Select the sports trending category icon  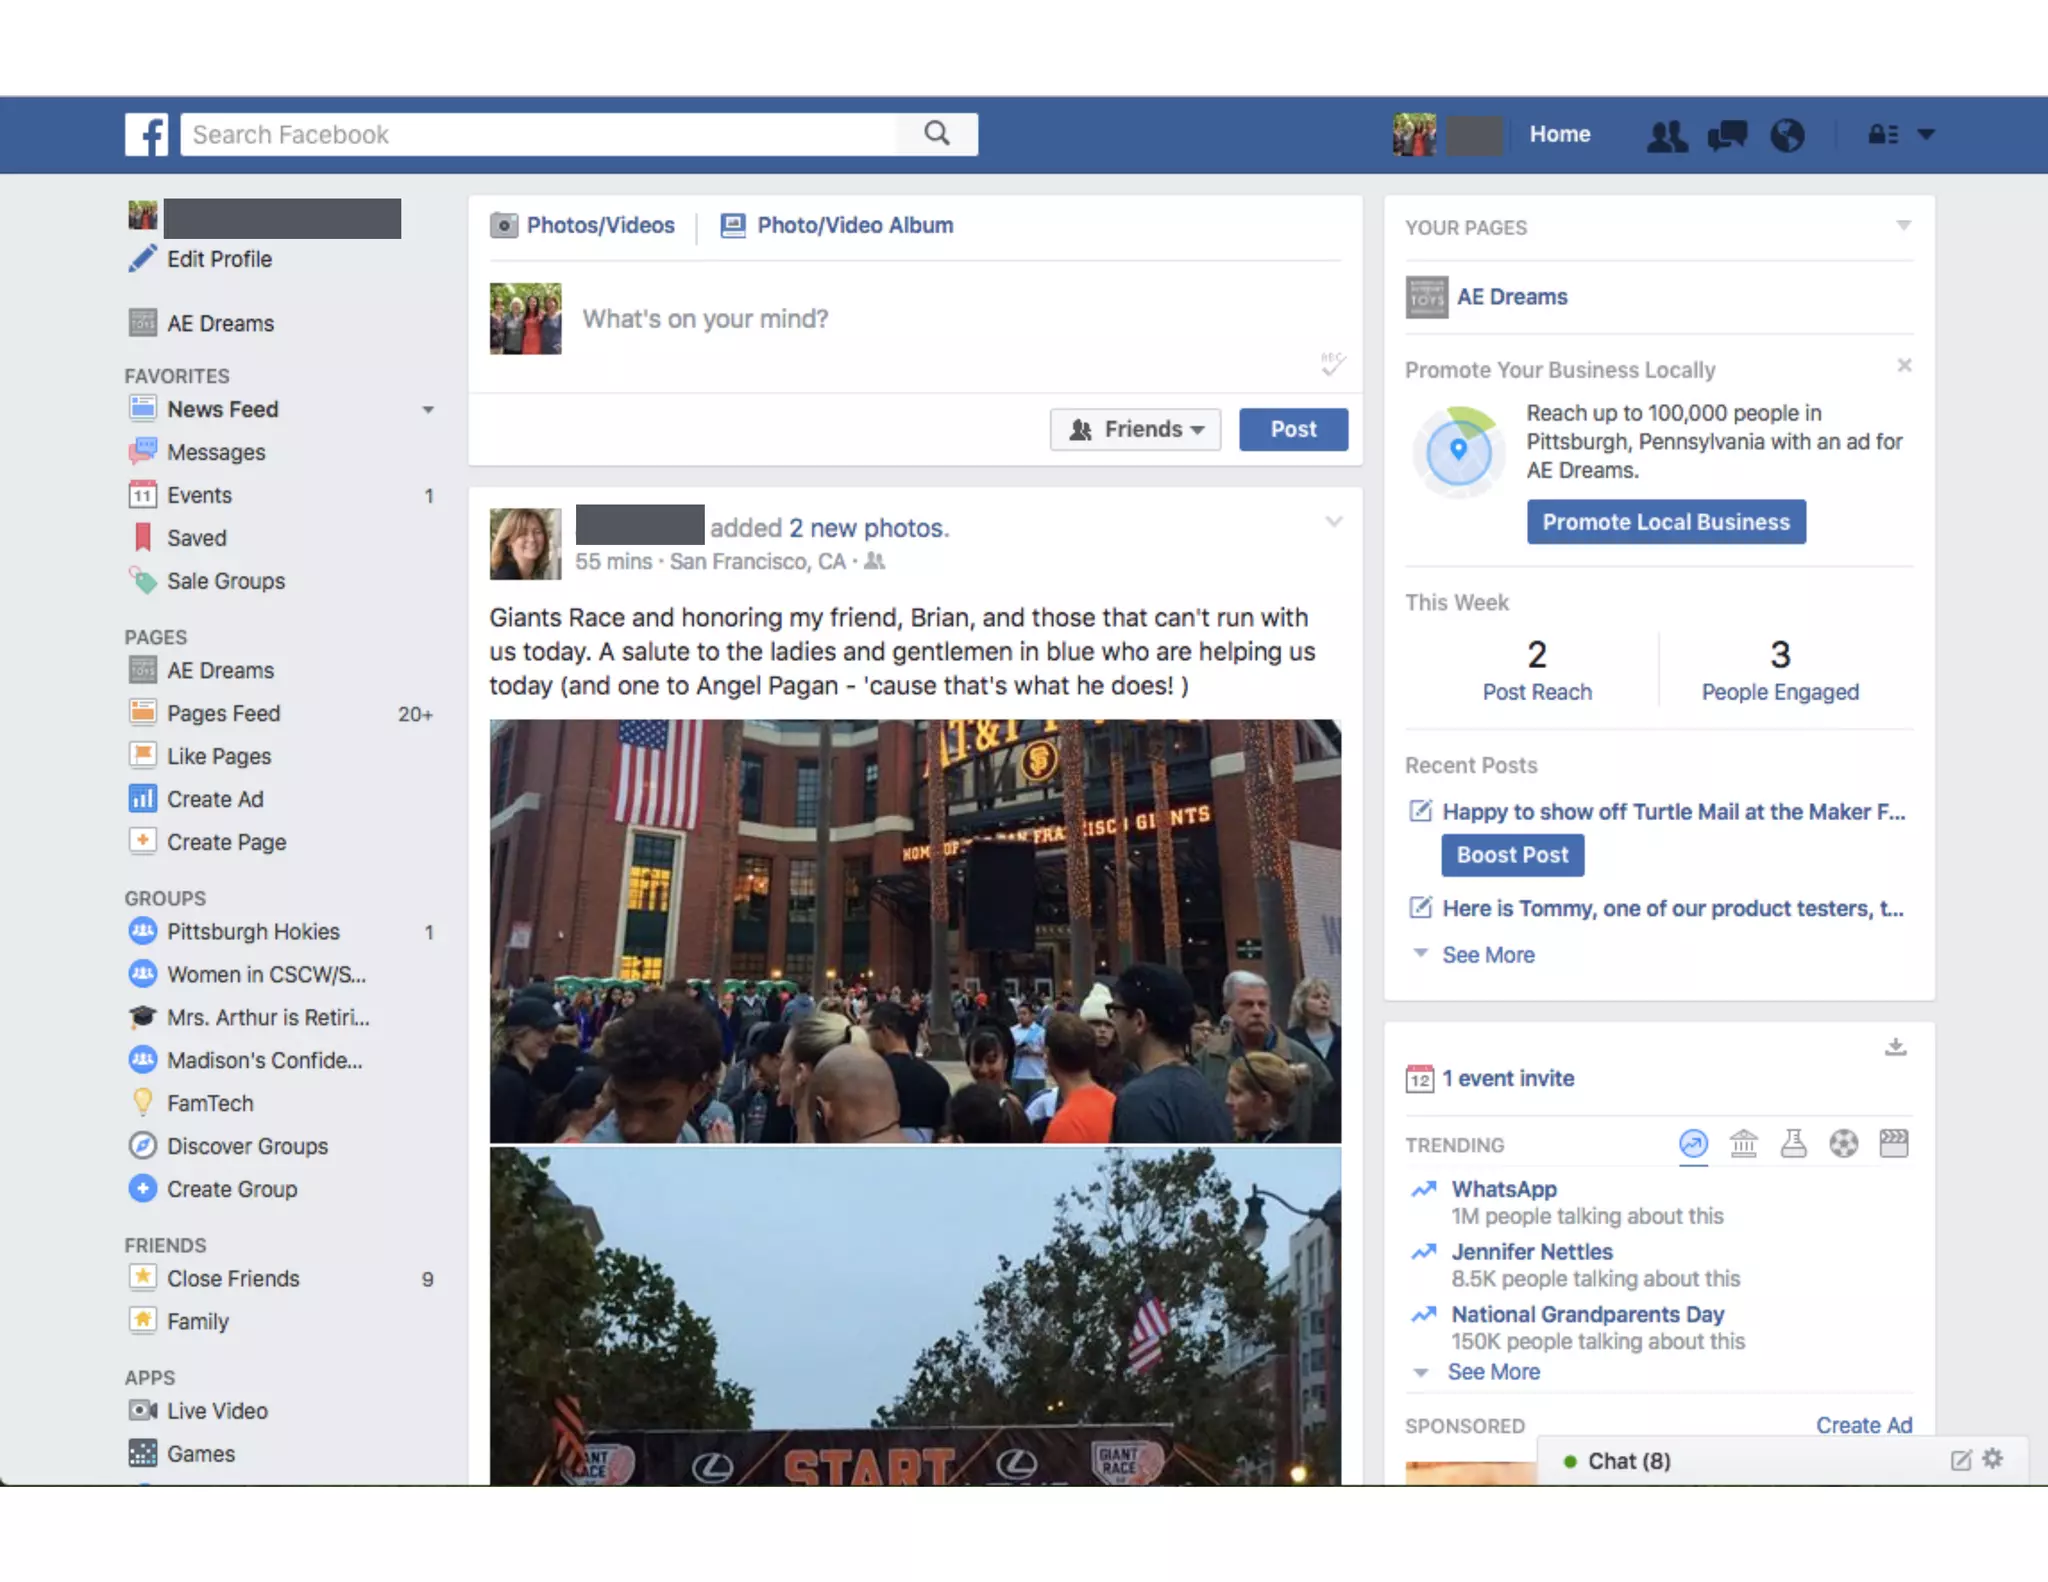click(1843, 1143)
